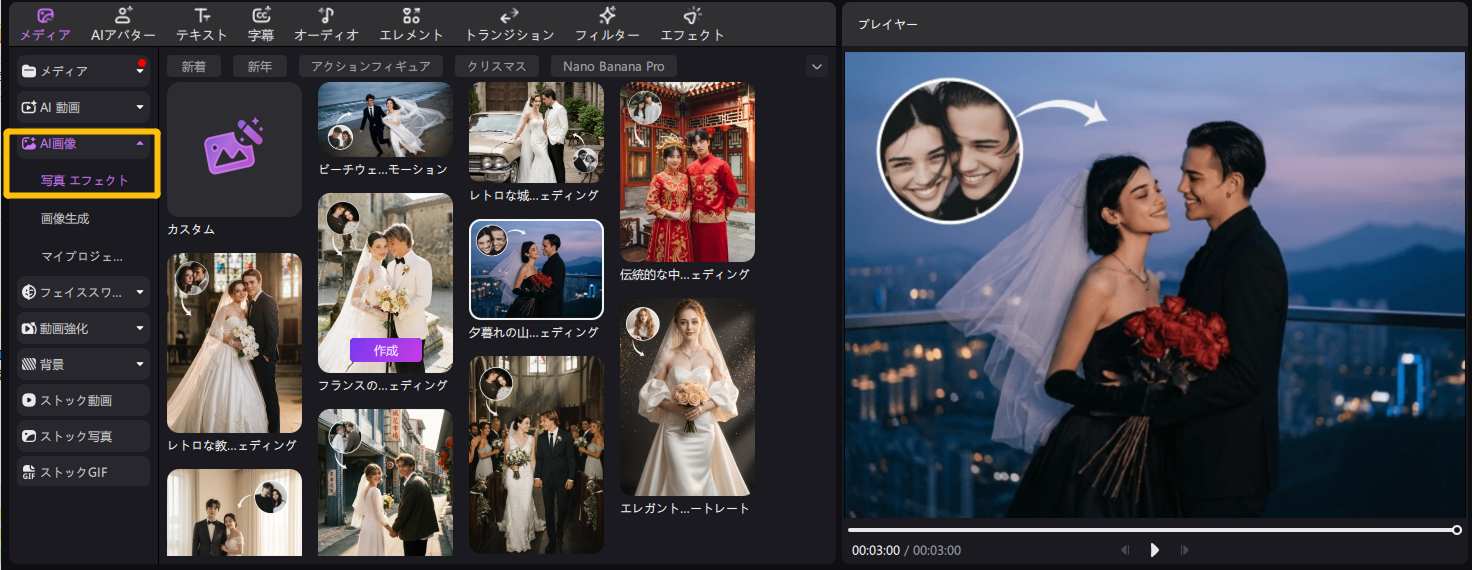Select the 字幕 subtitles tab
This screenshot has width=1472, height=570.
[x=261, y=24]
